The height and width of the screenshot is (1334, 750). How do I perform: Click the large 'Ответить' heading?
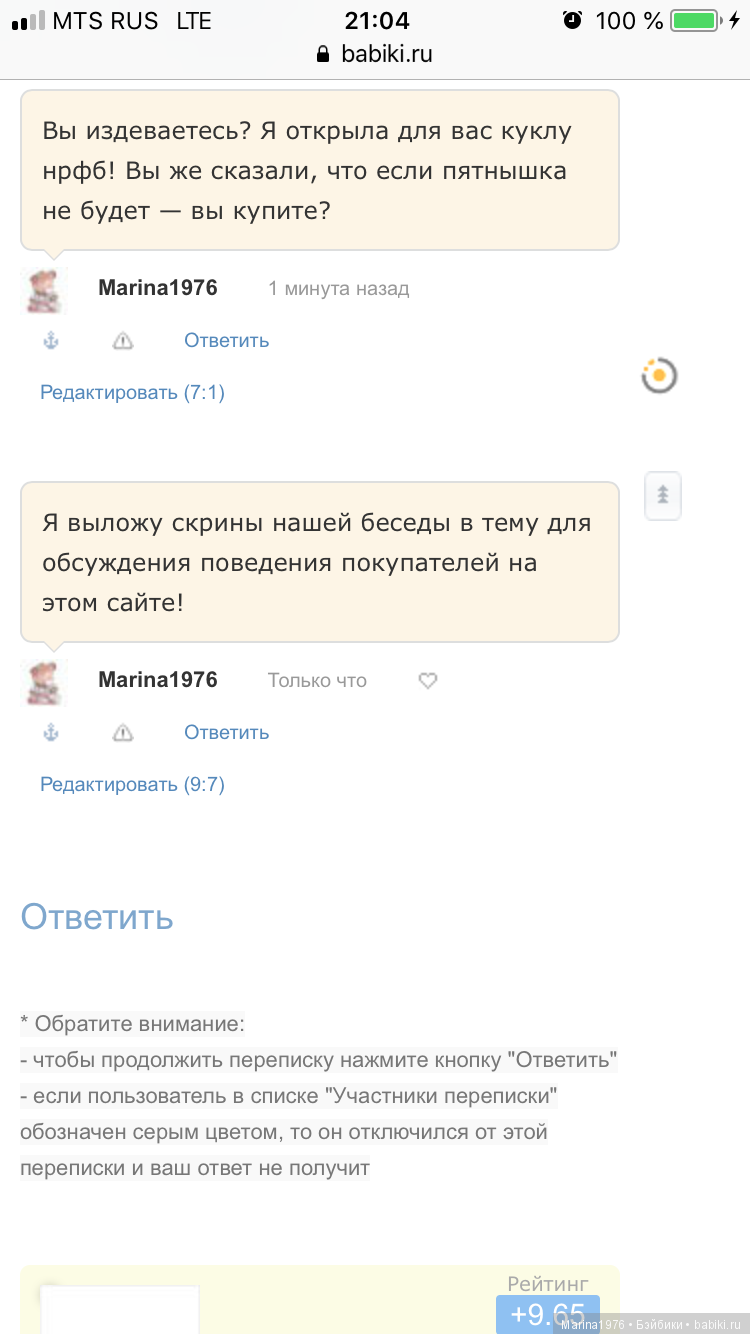[96, 916]
